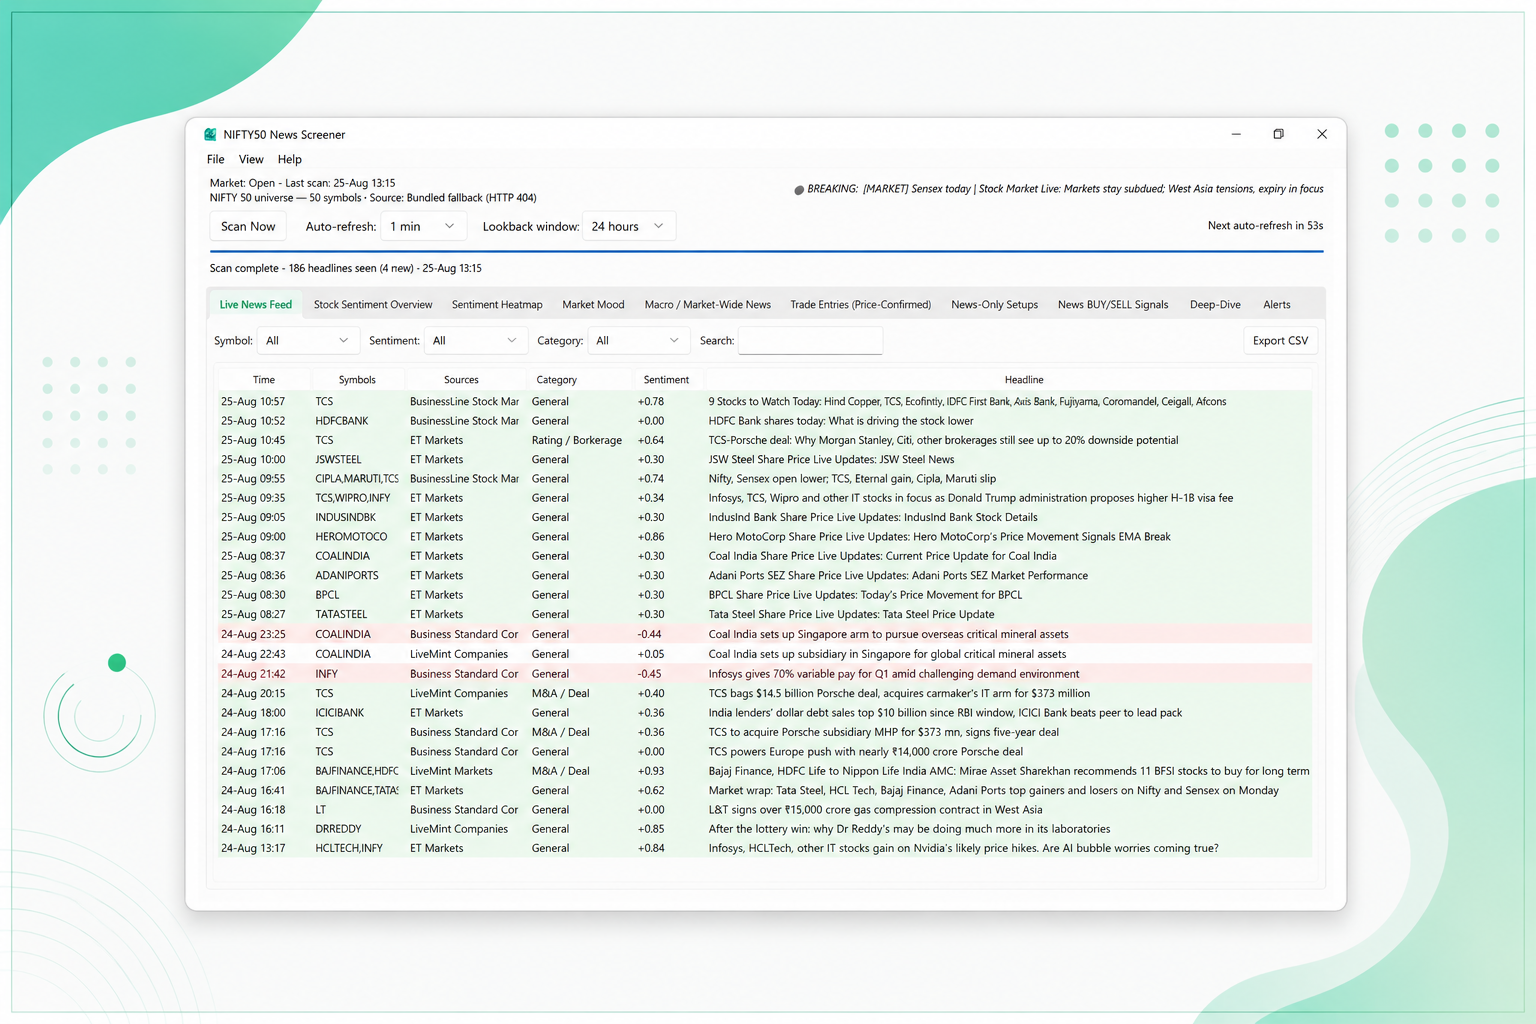The width and height of the screenshot is (1536, 1024).
Task: Open the Alerts tab
Action: coord(1277,305)
